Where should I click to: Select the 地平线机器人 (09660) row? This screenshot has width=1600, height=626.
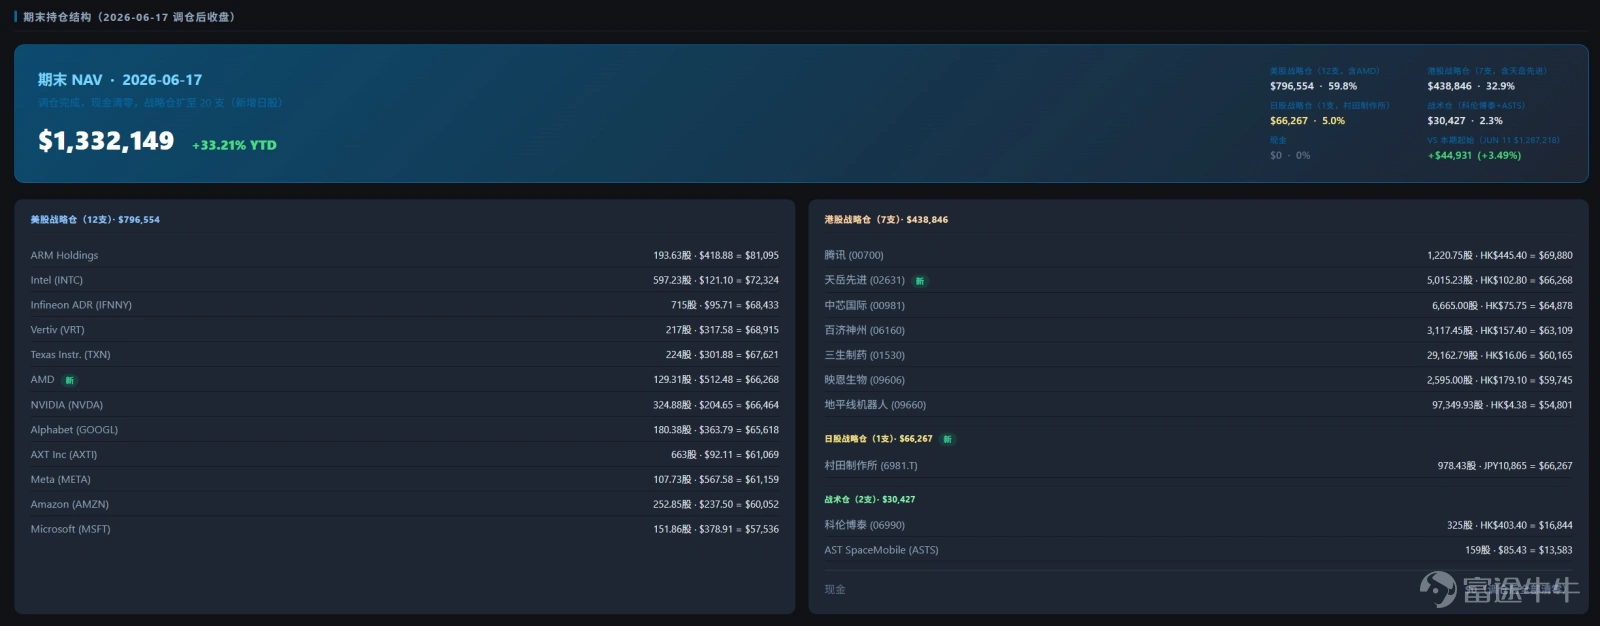[1198, 406]
